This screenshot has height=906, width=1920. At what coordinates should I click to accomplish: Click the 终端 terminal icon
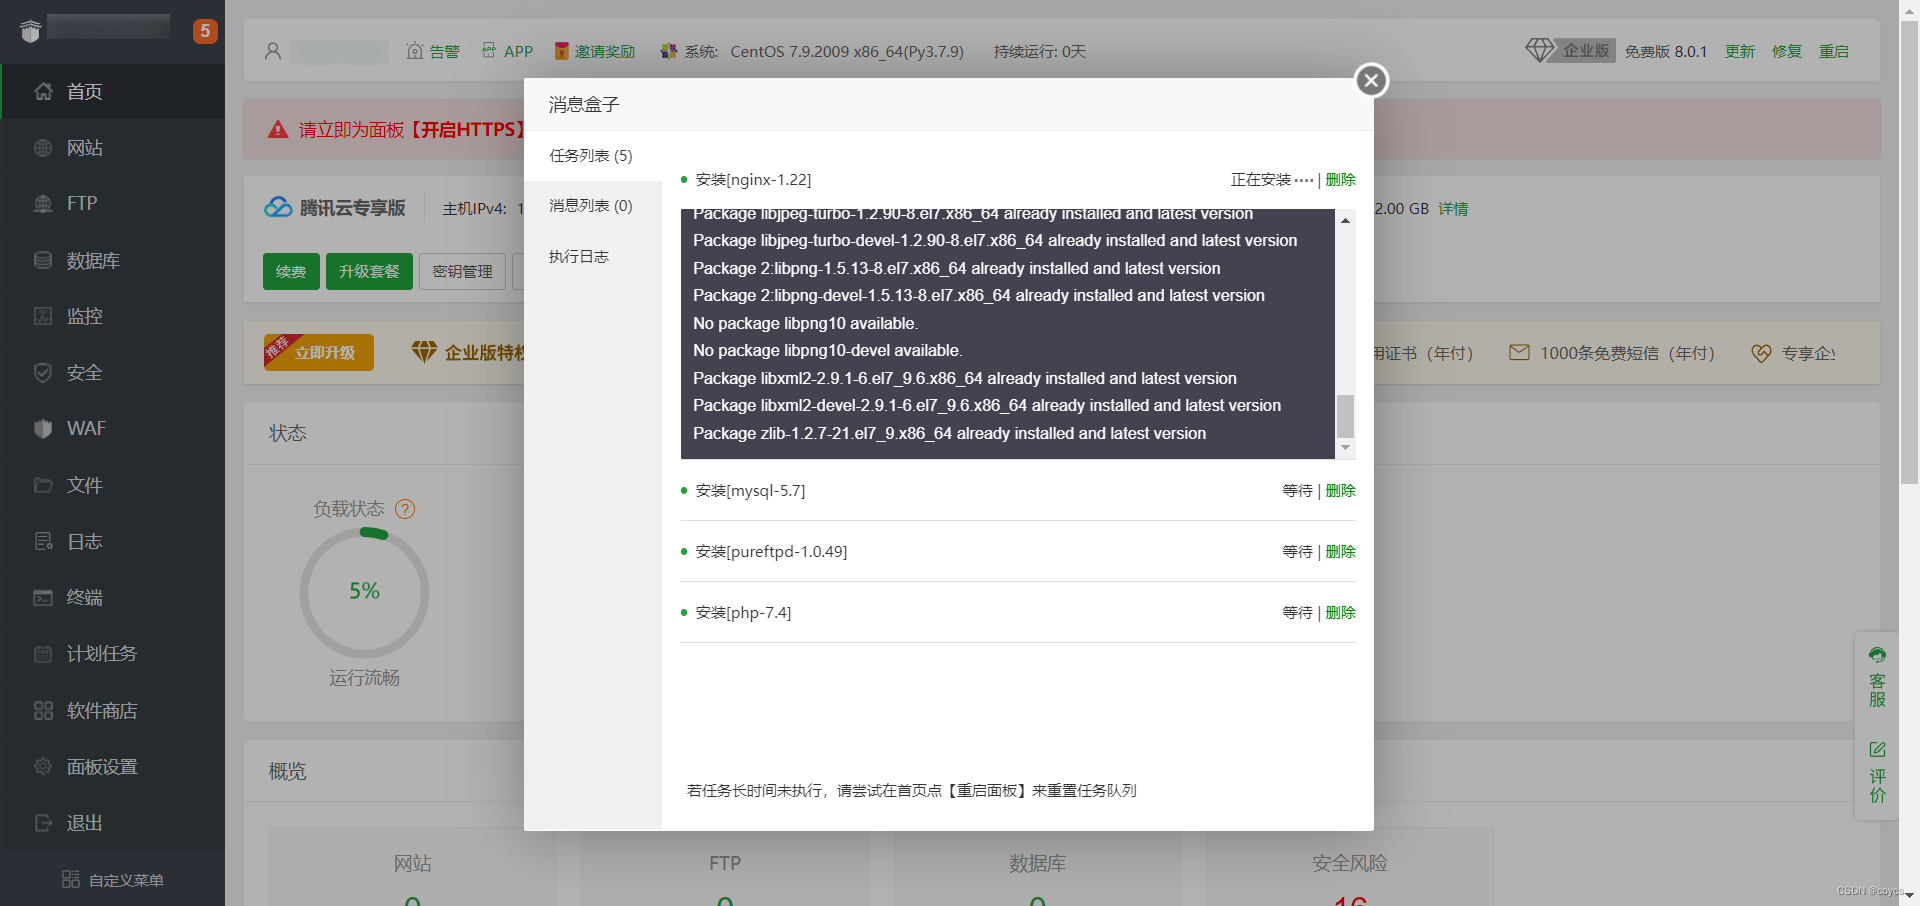[43, 597]
